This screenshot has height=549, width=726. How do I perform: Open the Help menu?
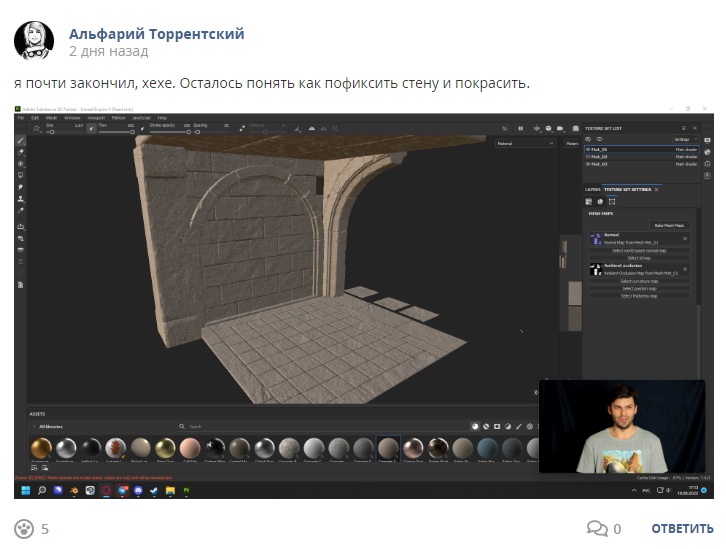pos(162,118)
